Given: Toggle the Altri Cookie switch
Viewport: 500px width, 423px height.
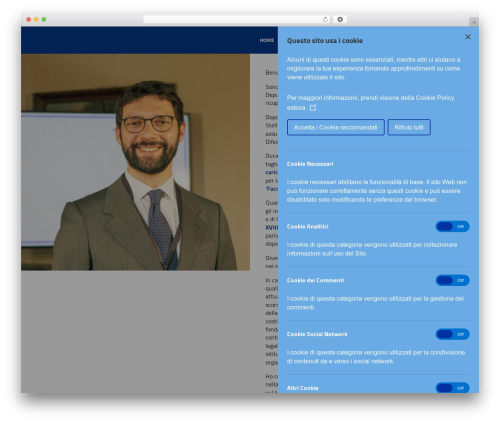Looking at the screenshot, I should tap(452, 388).
